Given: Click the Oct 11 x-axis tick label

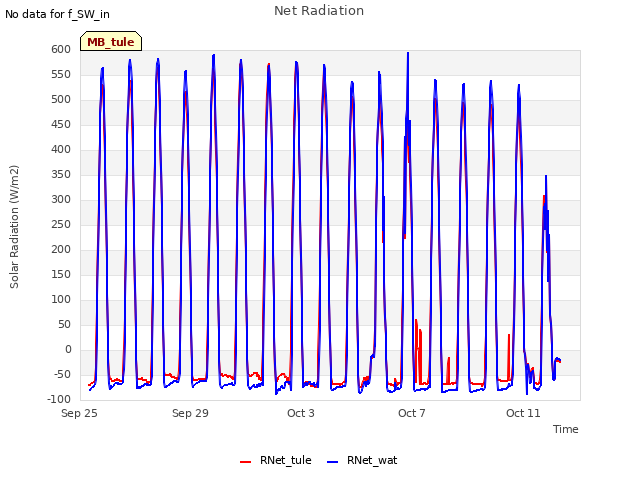Looking at the screenshot, I should (x=523, y=413).
